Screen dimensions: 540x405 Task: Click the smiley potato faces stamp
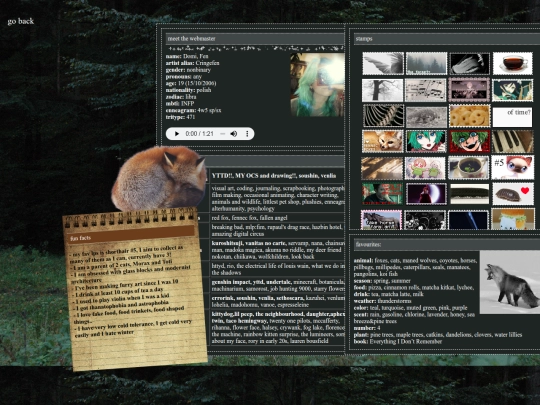469,116
